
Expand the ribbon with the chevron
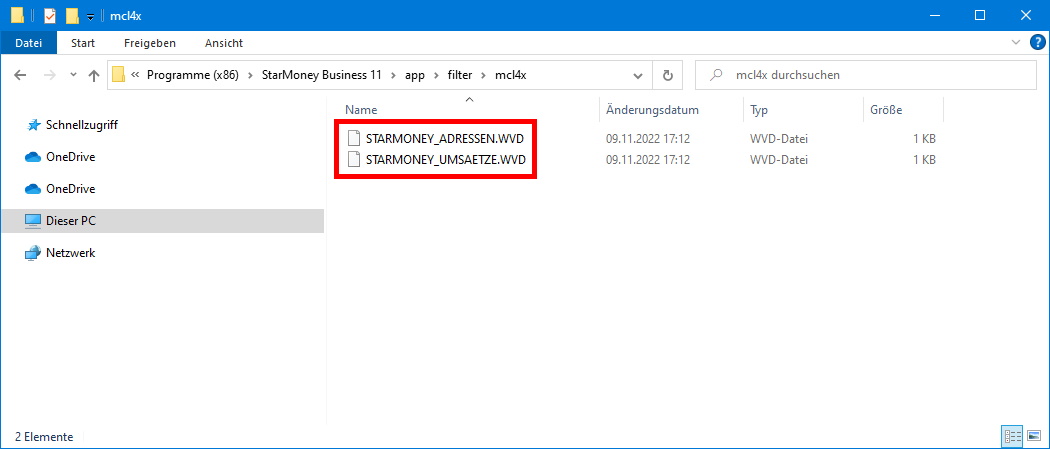coord(1015,43)
